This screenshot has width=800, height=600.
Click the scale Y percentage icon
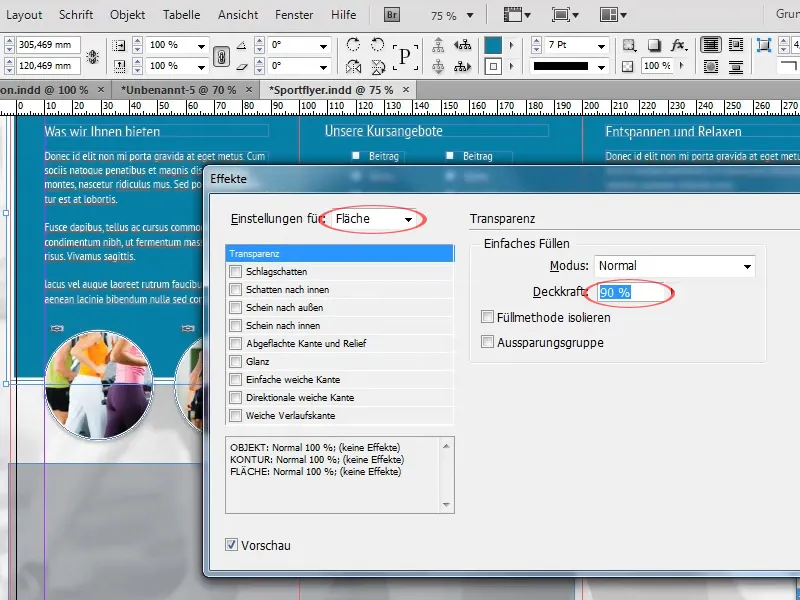click(x=118, y=66)
